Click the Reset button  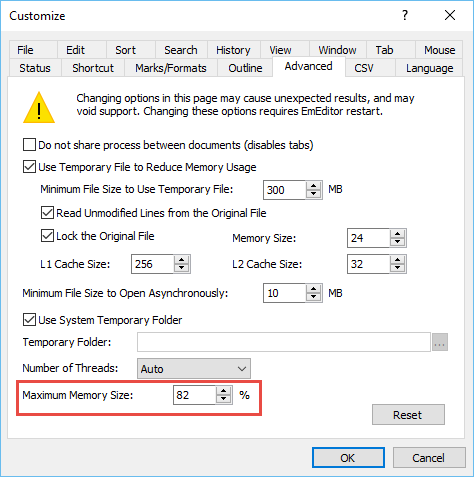408,415
